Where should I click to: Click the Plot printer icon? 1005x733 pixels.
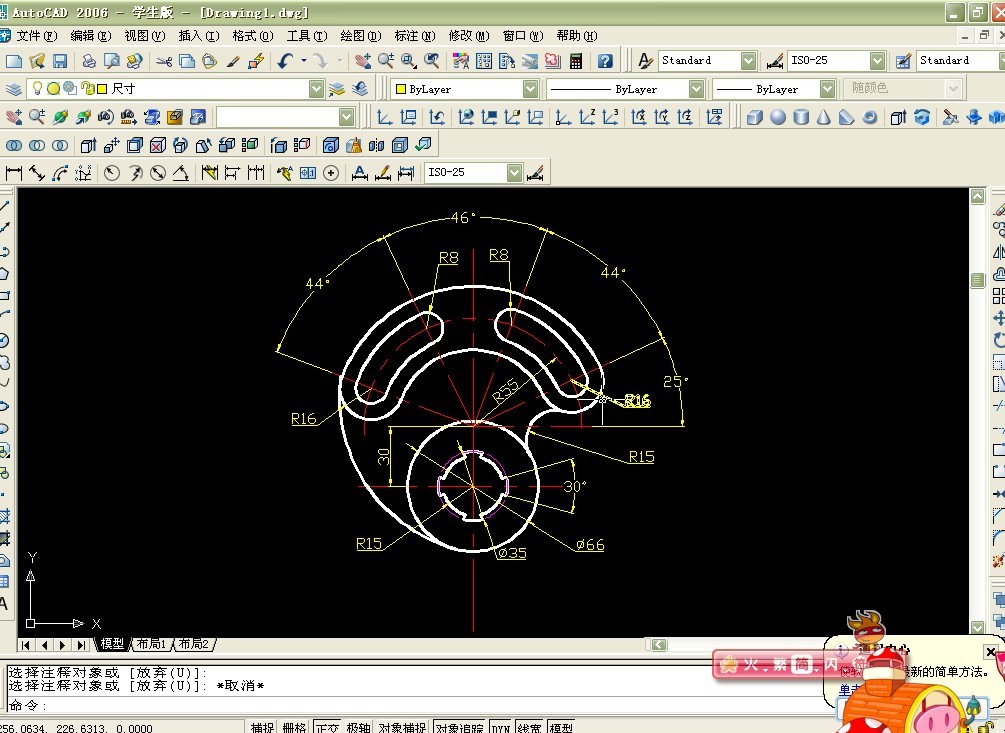coord(88,61)
